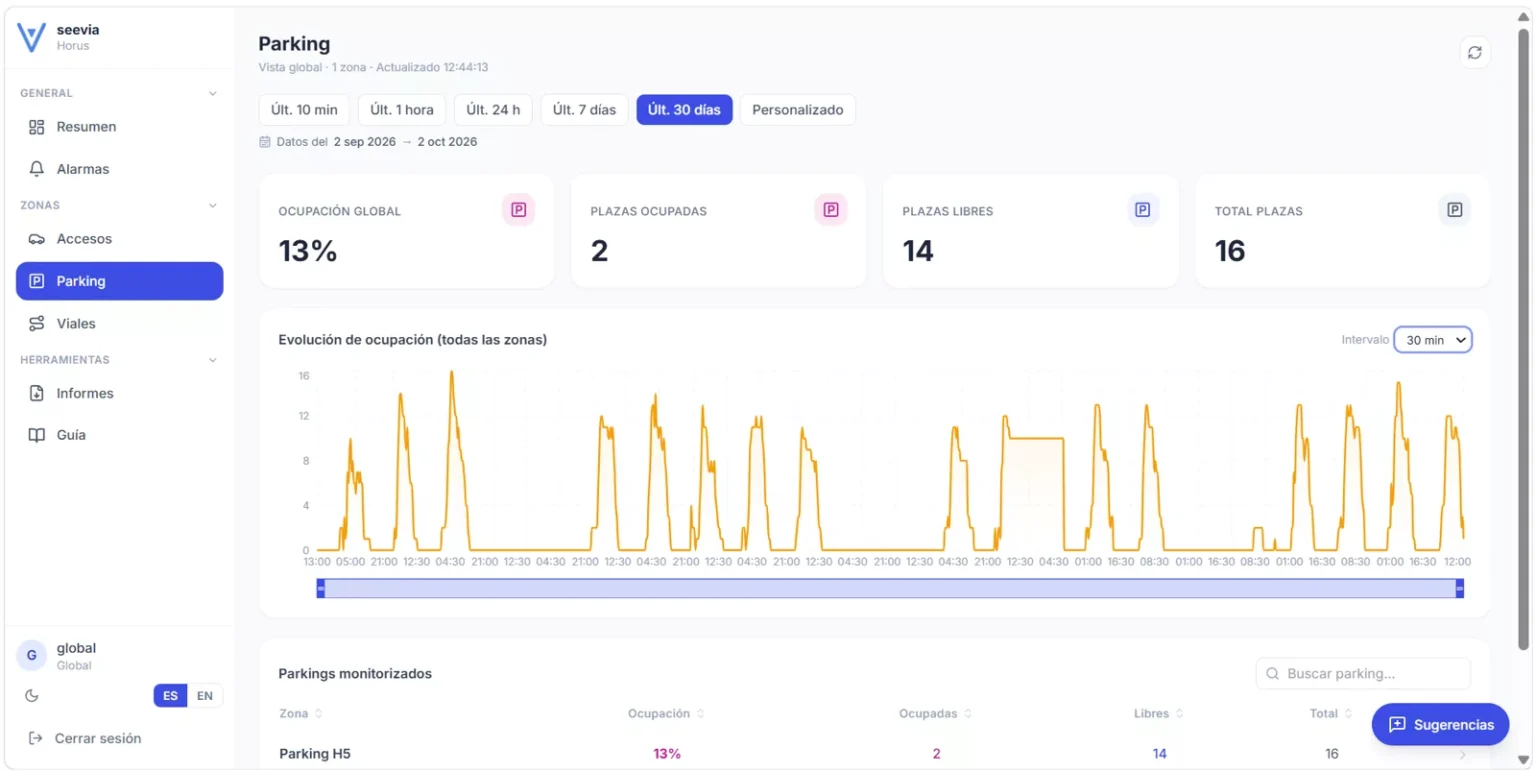The width and height of the screenshot is (1536, 772).
Task: Click the Alarmas bell icon
Action: tap(37, 169)
